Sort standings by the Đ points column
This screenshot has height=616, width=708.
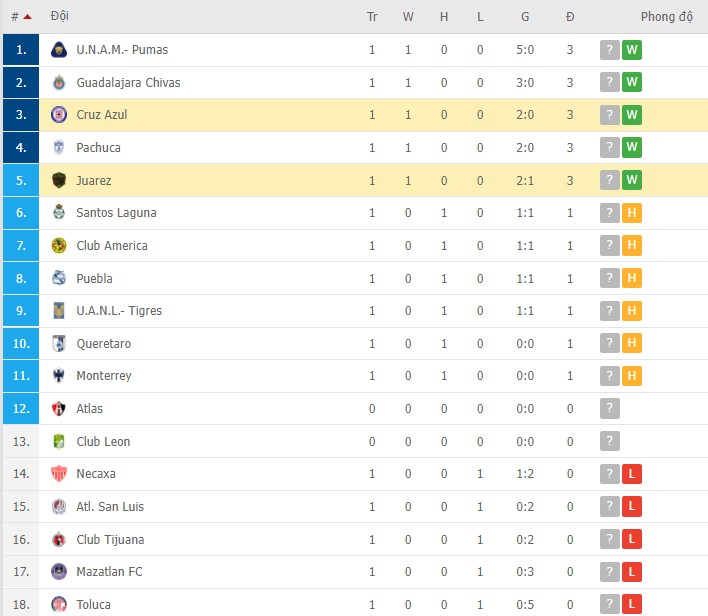click(570, 17)
